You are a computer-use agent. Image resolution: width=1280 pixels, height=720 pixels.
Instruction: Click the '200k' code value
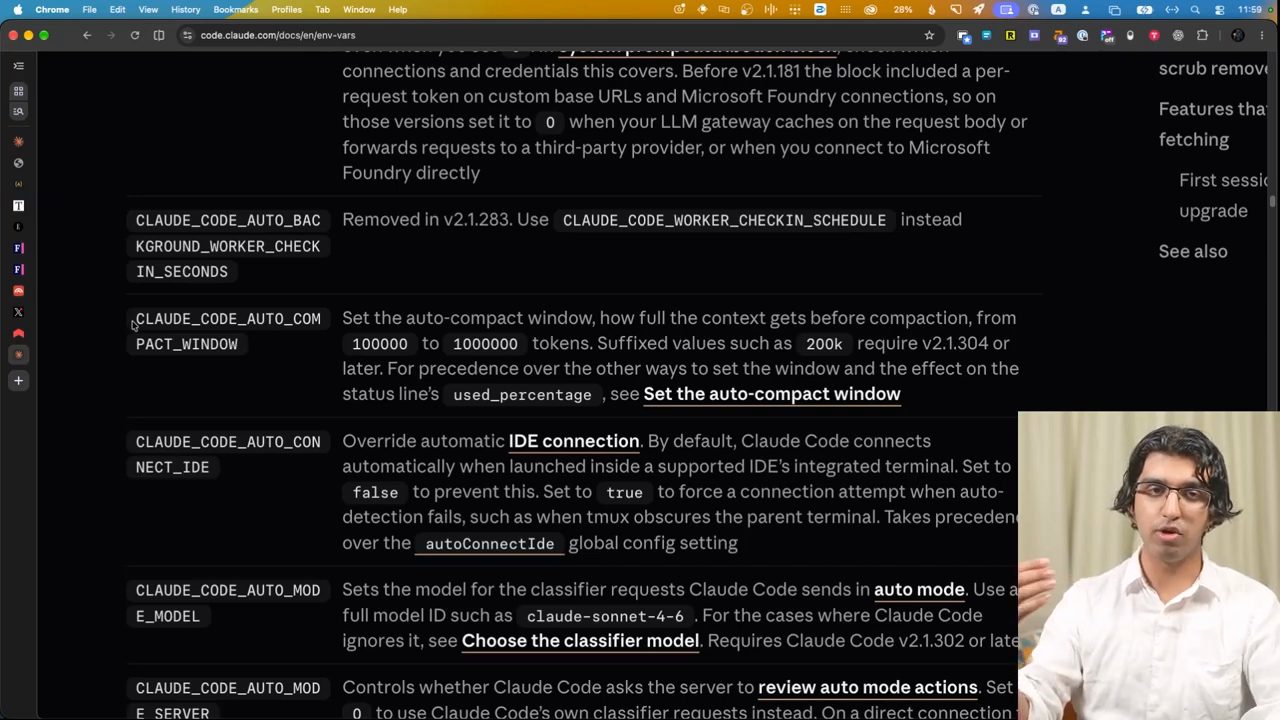[824, 344]
